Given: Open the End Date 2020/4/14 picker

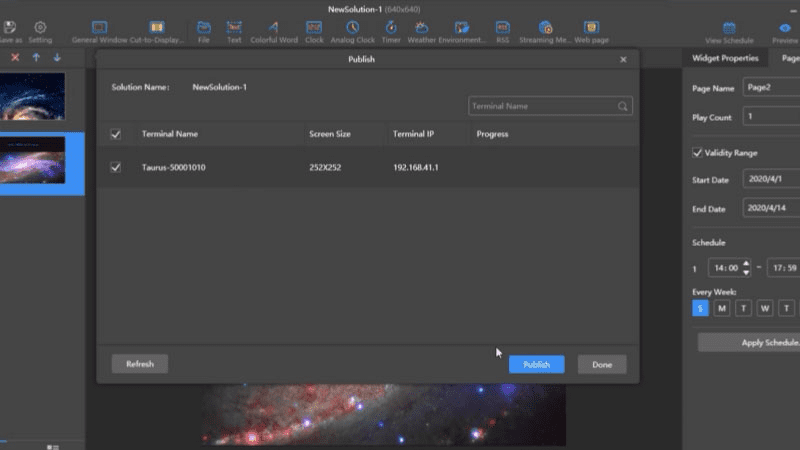Looking at the screenshot, I should (771, 208).
